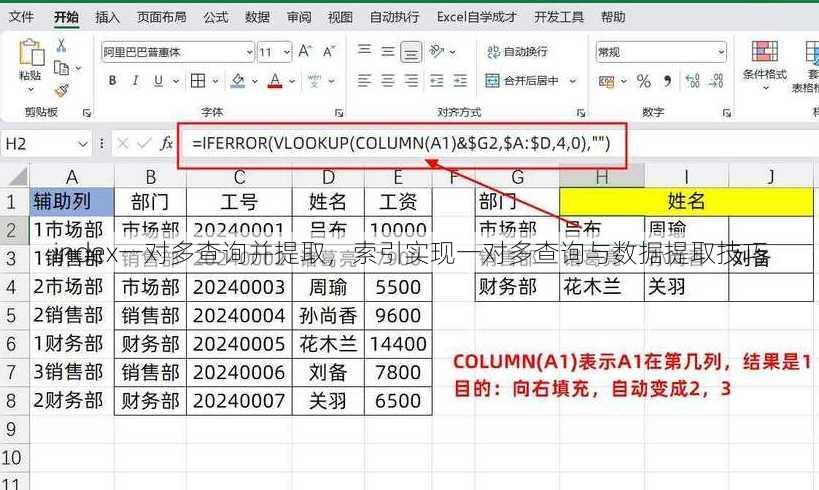This screenshot has width=819, height=490.
Task: Switch to the 数据 tab
Action: 258,17
